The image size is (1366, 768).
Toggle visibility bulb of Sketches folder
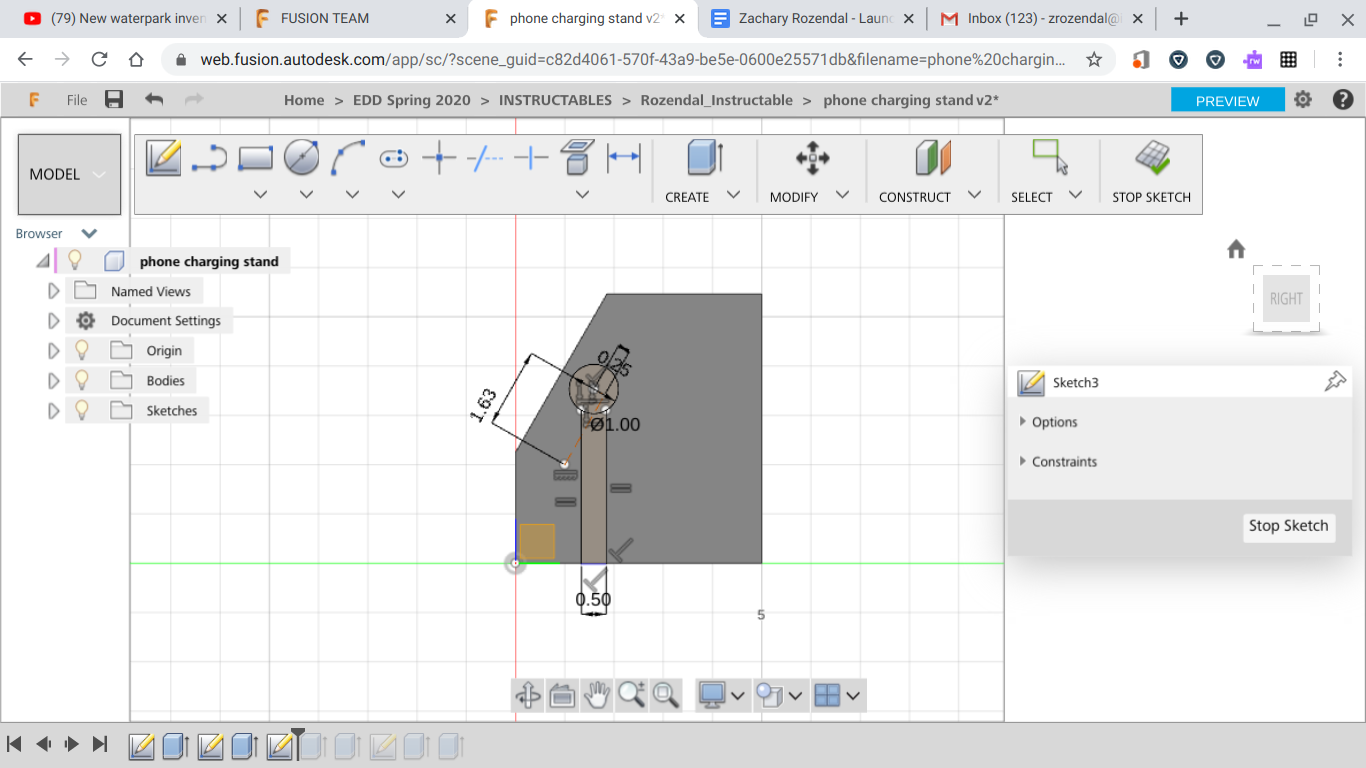82,410
